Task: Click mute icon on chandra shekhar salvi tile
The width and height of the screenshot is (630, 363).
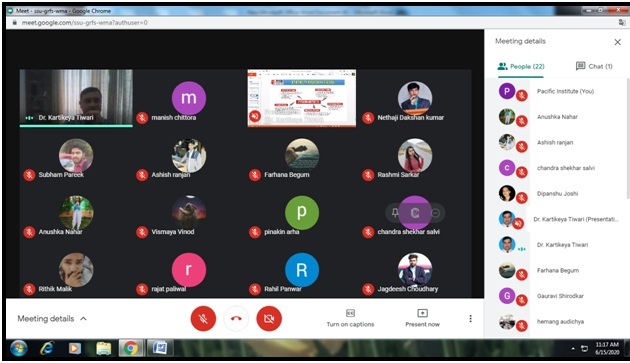Action: tap(415, 213)
